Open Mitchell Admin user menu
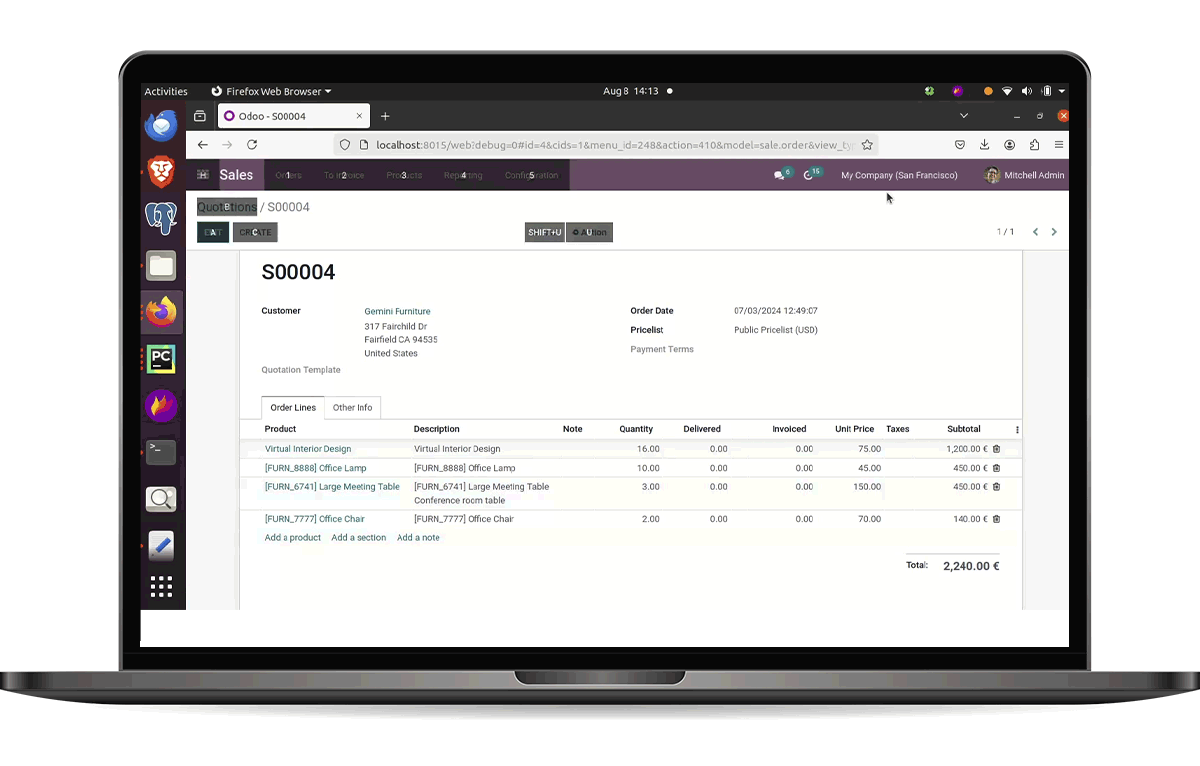 tap(1024, 175)
